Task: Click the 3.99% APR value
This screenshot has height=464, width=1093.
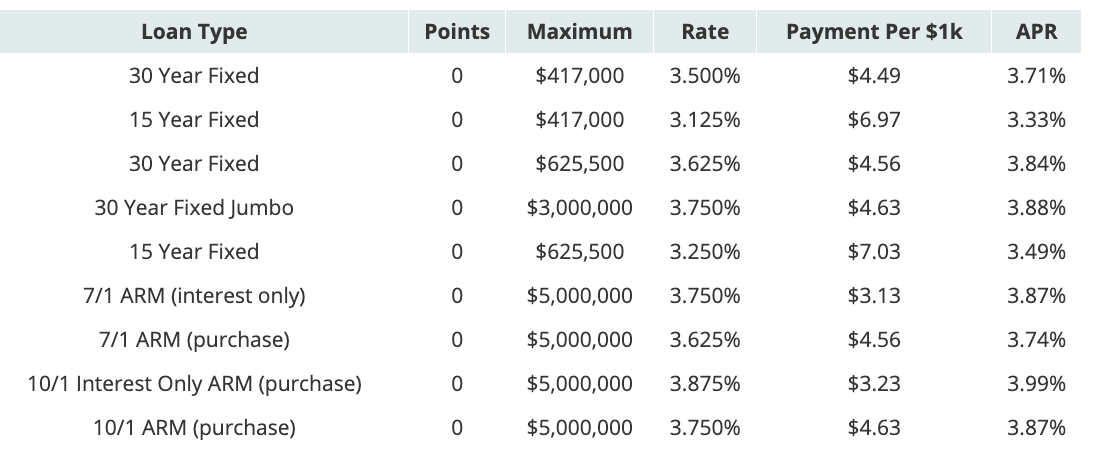Action: [x=1036, y=383]
